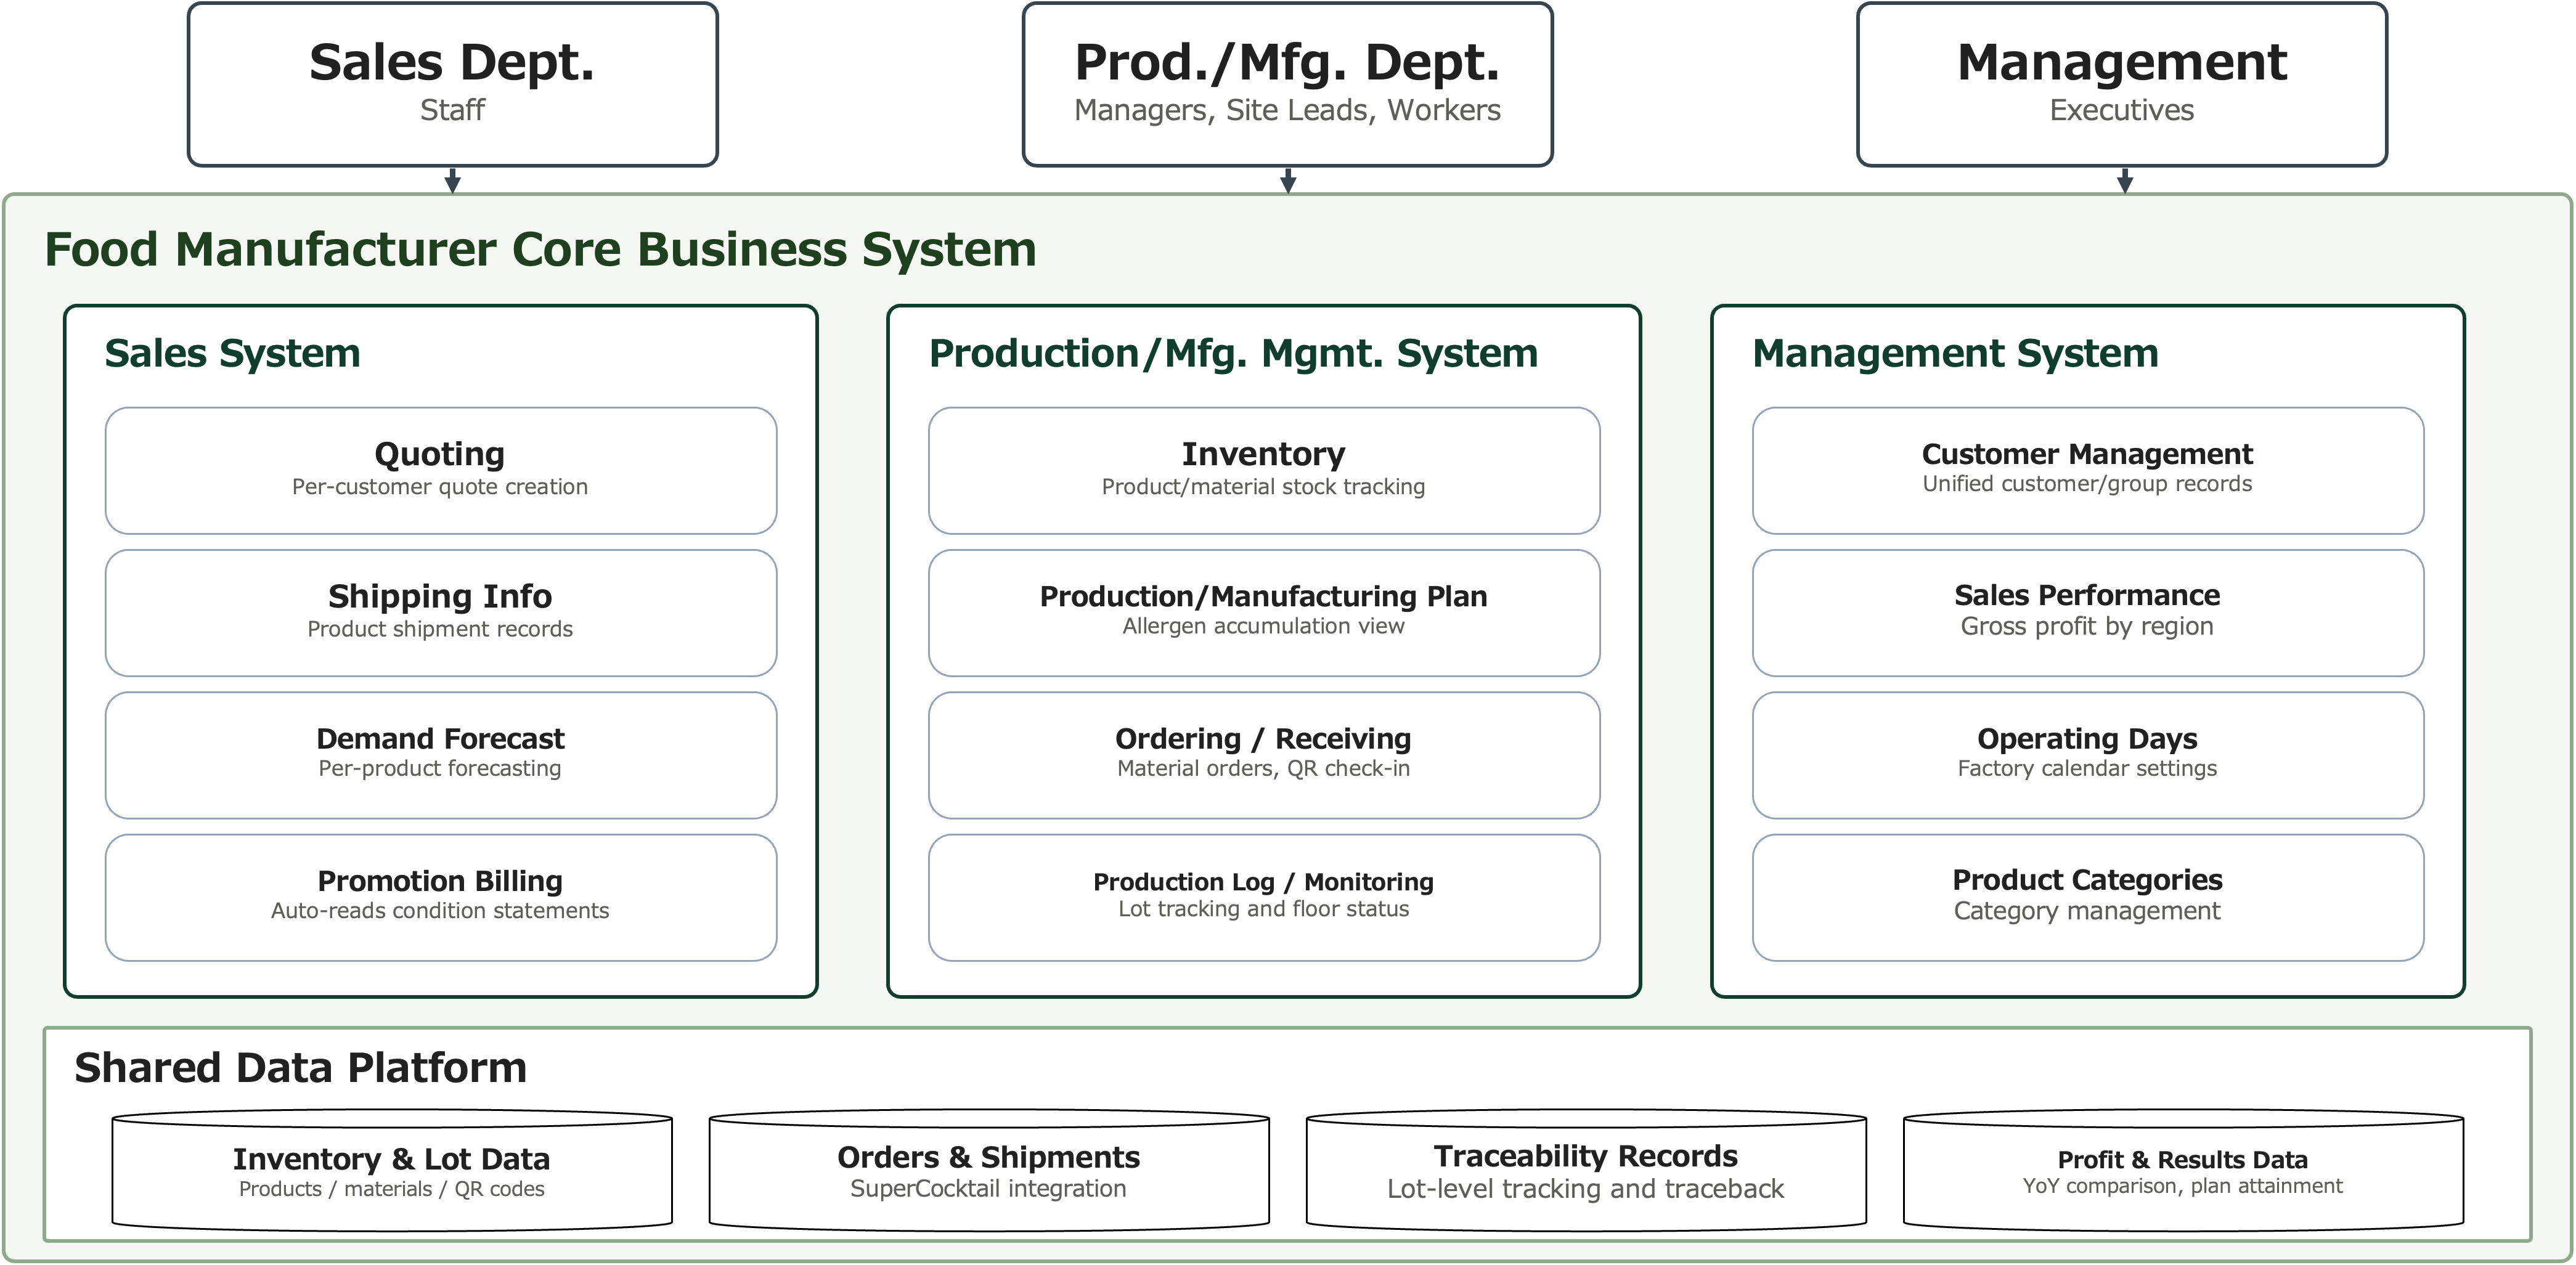Image resolution: width=2576 pixels, height=1265 pixels.
Task: Click "Factory calendar settings" subtitle
Action: point(2087,769)
